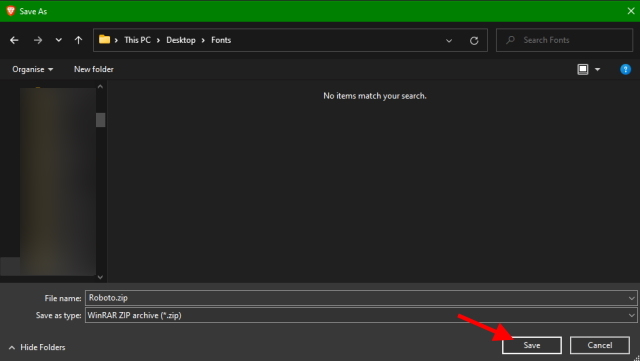Click the Back navigation arrow

pyautogui.click(x=14, y=40)
